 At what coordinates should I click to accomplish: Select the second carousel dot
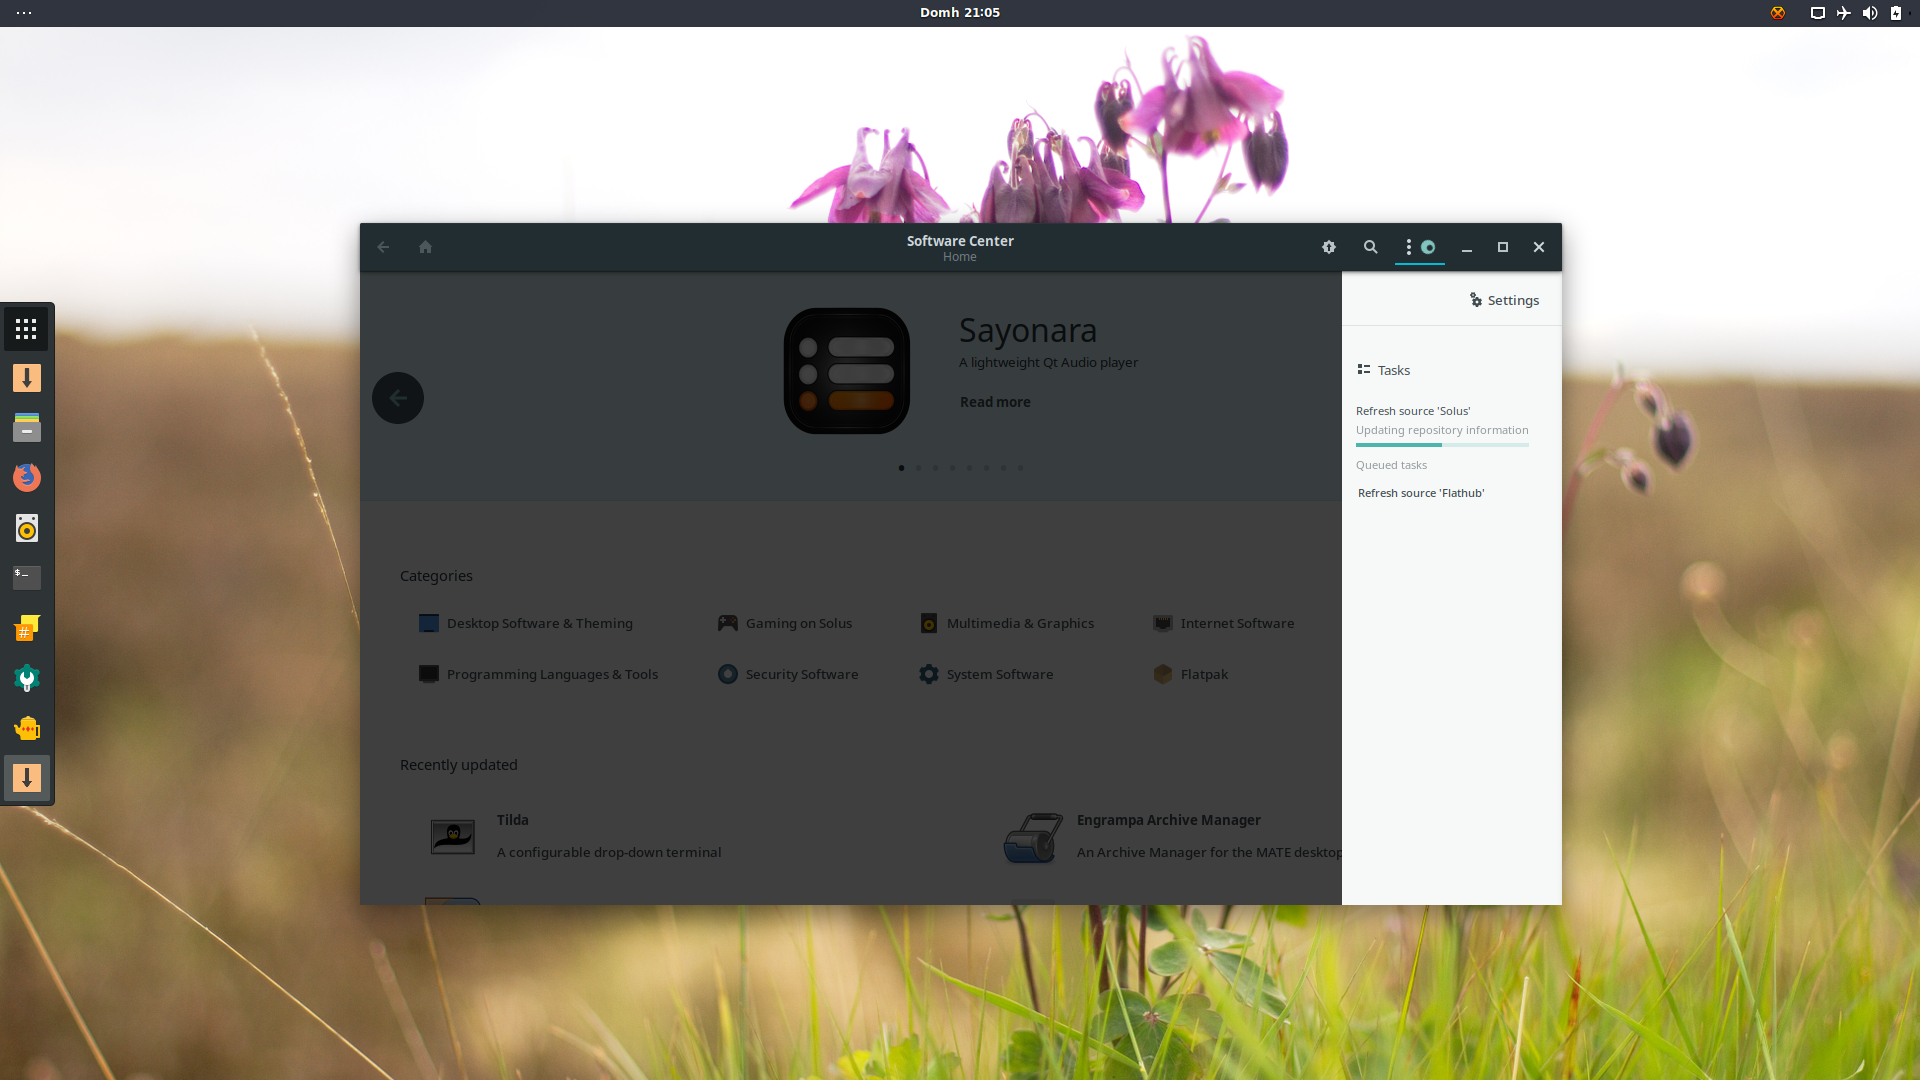pos(918,468)
